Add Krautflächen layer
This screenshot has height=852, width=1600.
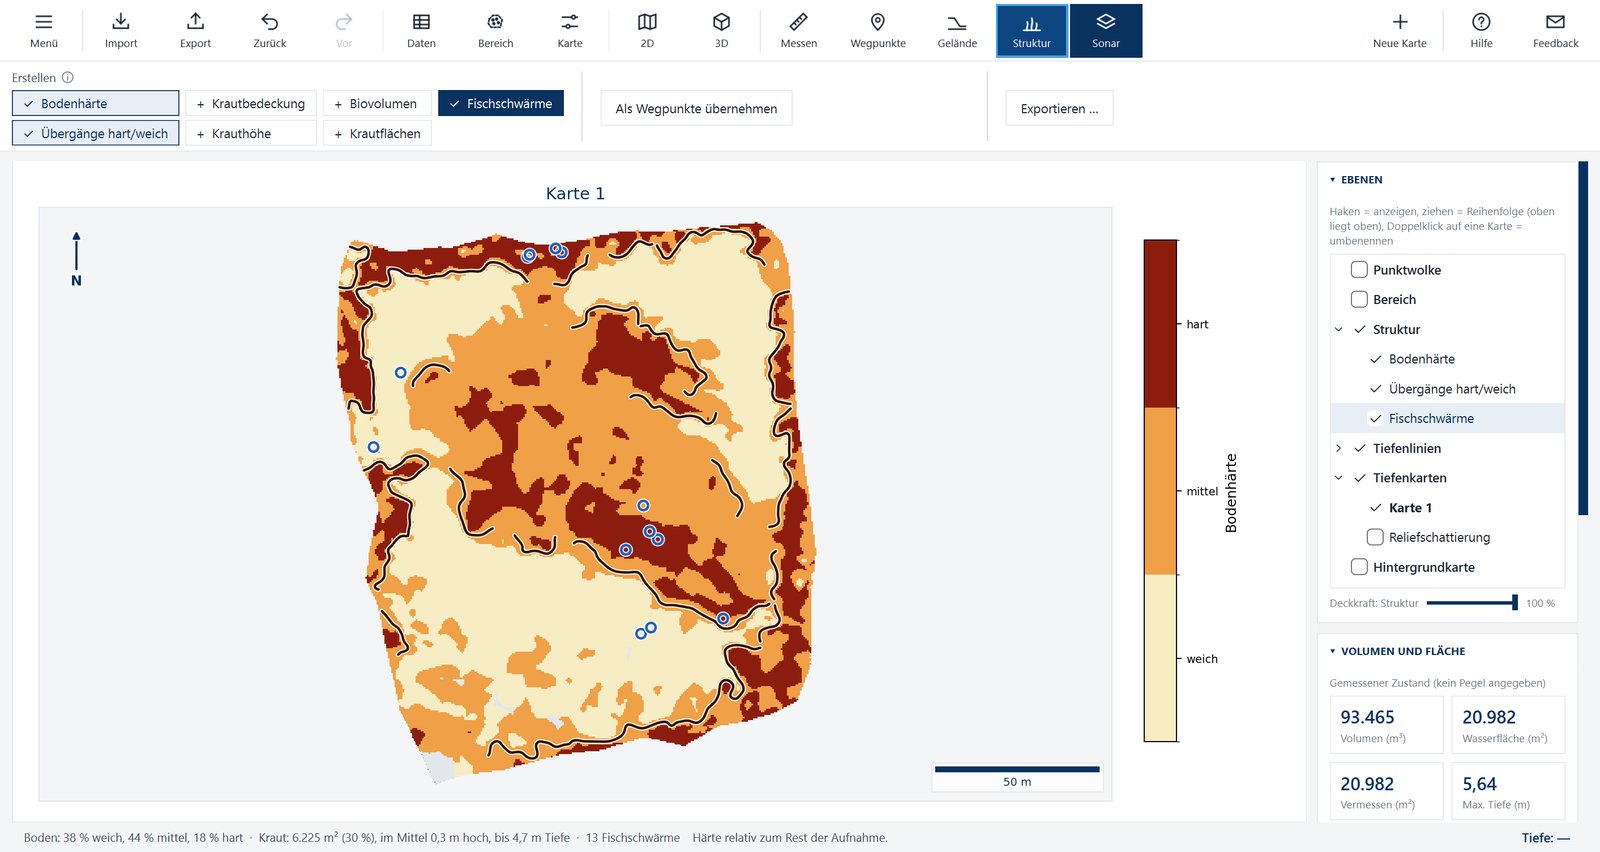(377, 133)
